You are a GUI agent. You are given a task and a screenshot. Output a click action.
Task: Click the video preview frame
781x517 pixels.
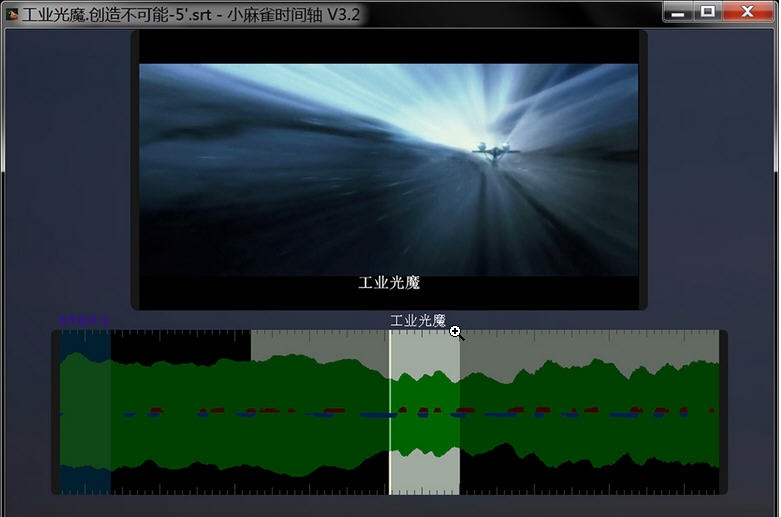pos(389,170)
